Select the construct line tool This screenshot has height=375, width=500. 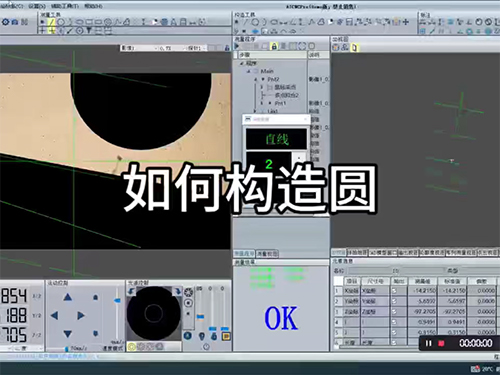tap(246, 22)
